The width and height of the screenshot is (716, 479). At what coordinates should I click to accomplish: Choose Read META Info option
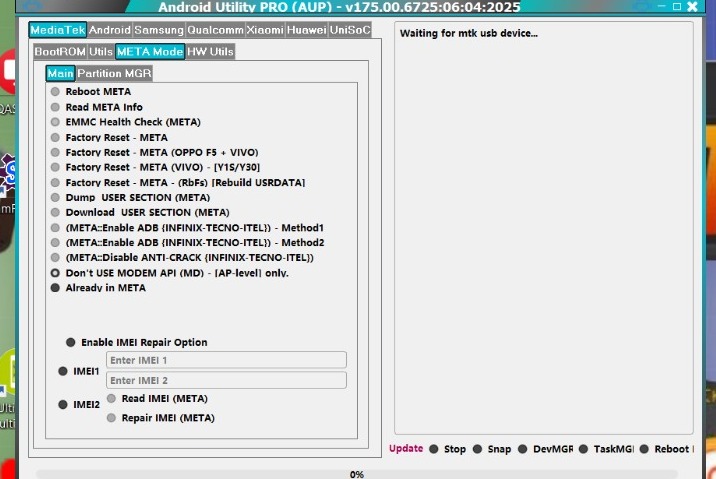point(56,107)
